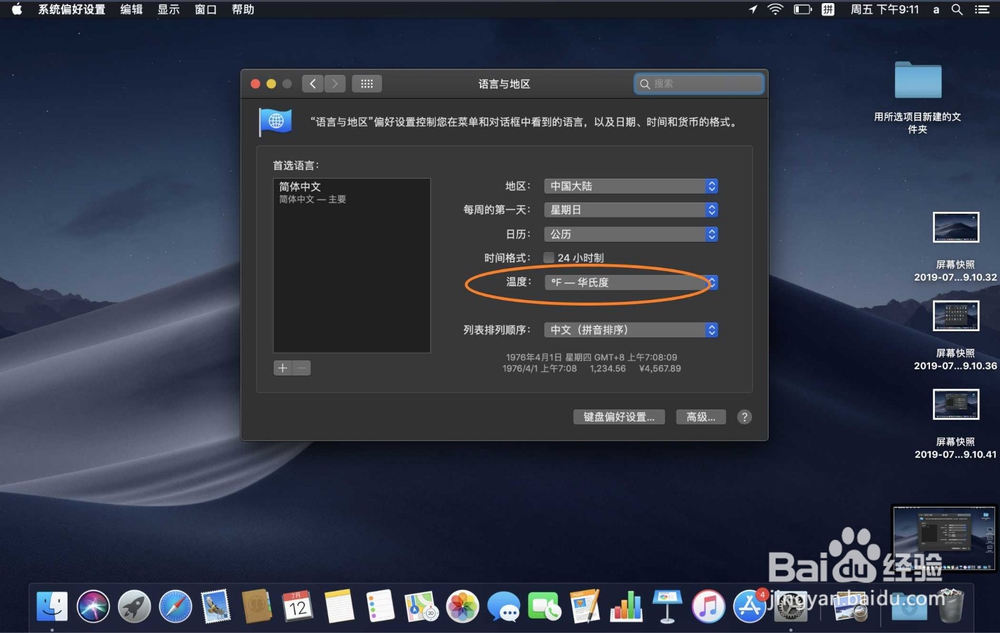The image size is (1000, 633).
Task: Select the 用所选项目新建的文件夹 desktop folder
Action: tap(917, 97)
